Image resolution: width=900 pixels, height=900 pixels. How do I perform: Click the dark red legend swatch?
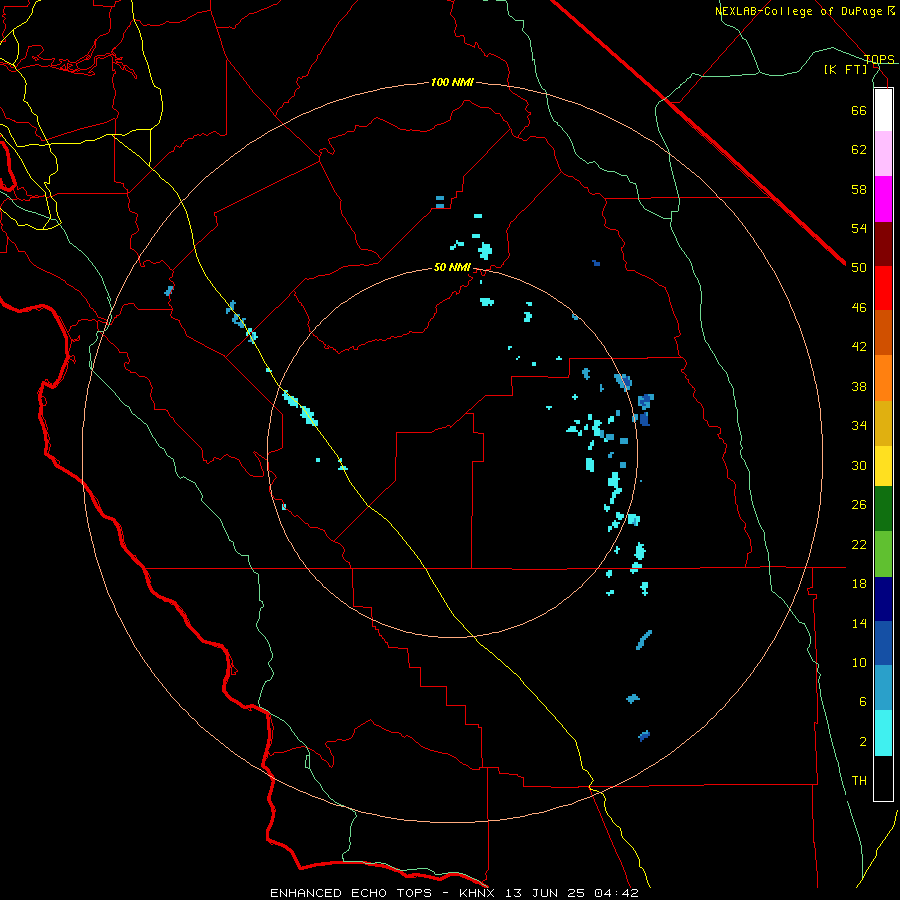pyautogui.click(x=883, y=244)
